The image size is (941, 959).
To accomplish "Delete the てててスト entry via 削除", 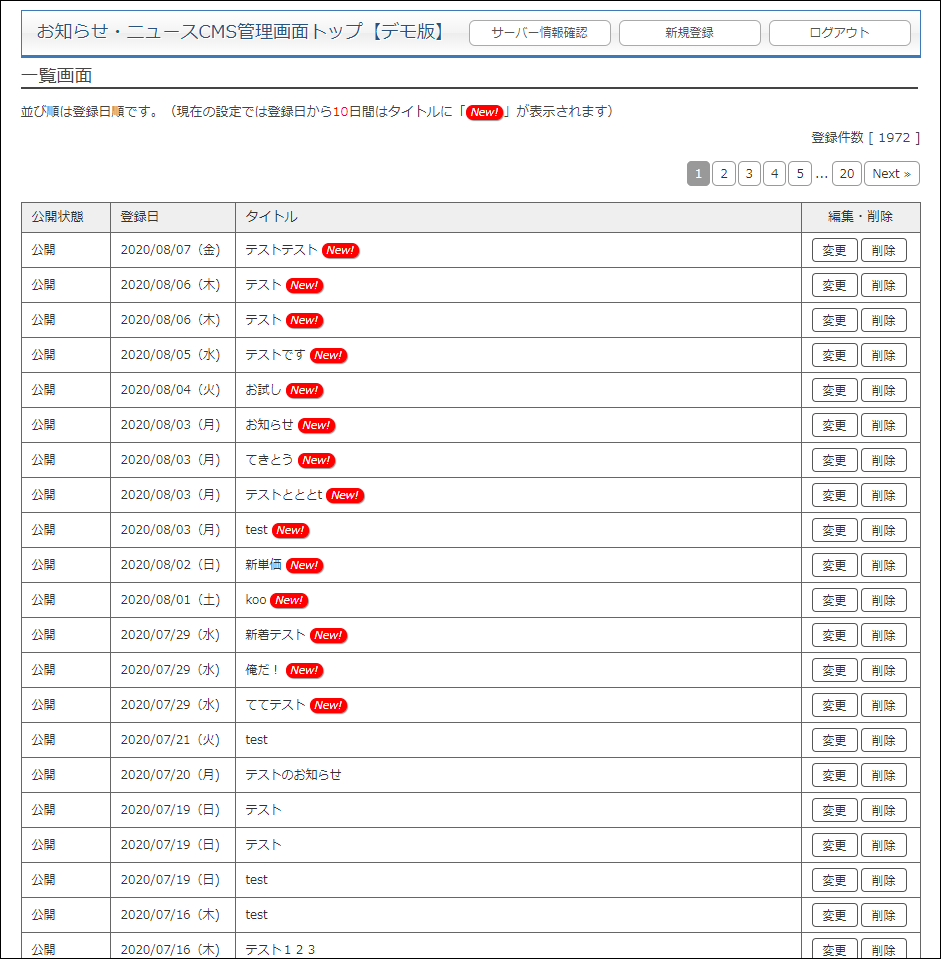I will (x=884, y=705).
